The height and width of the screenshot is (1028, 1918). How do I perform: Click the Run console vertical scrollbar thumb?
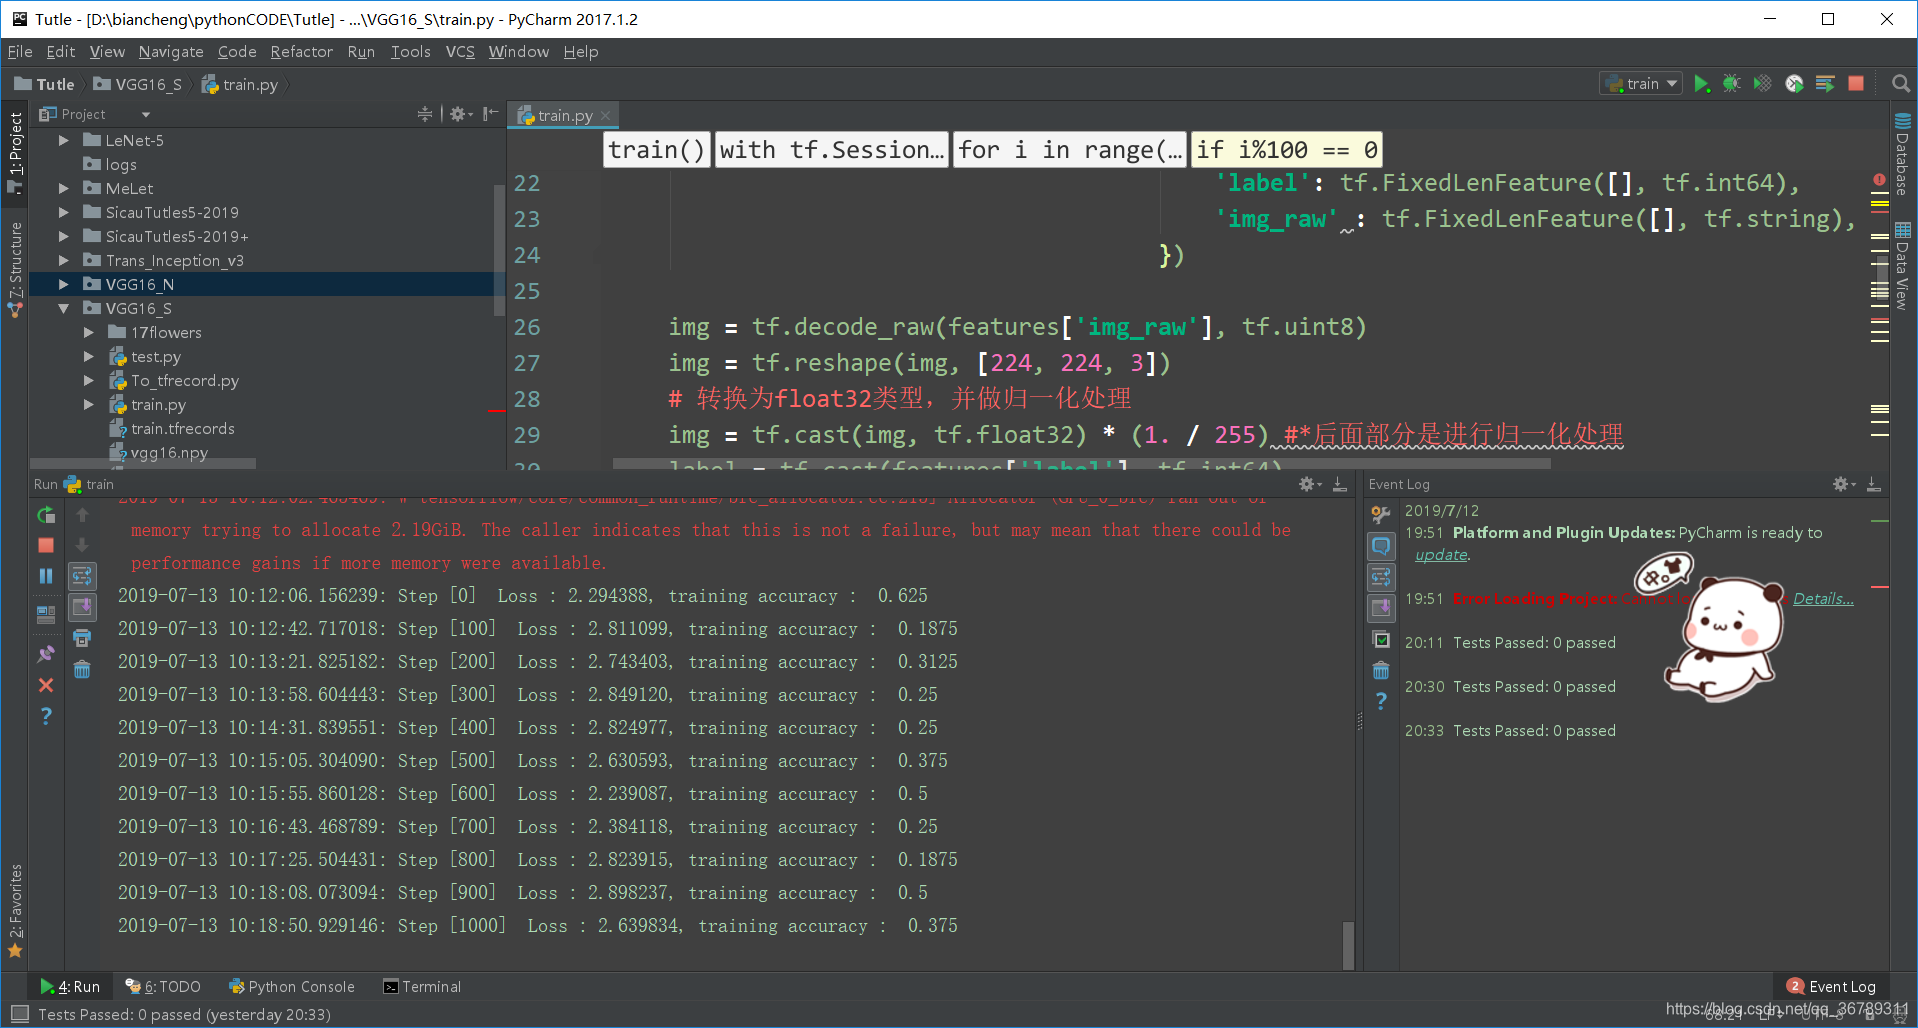[x=1348, y=945]
